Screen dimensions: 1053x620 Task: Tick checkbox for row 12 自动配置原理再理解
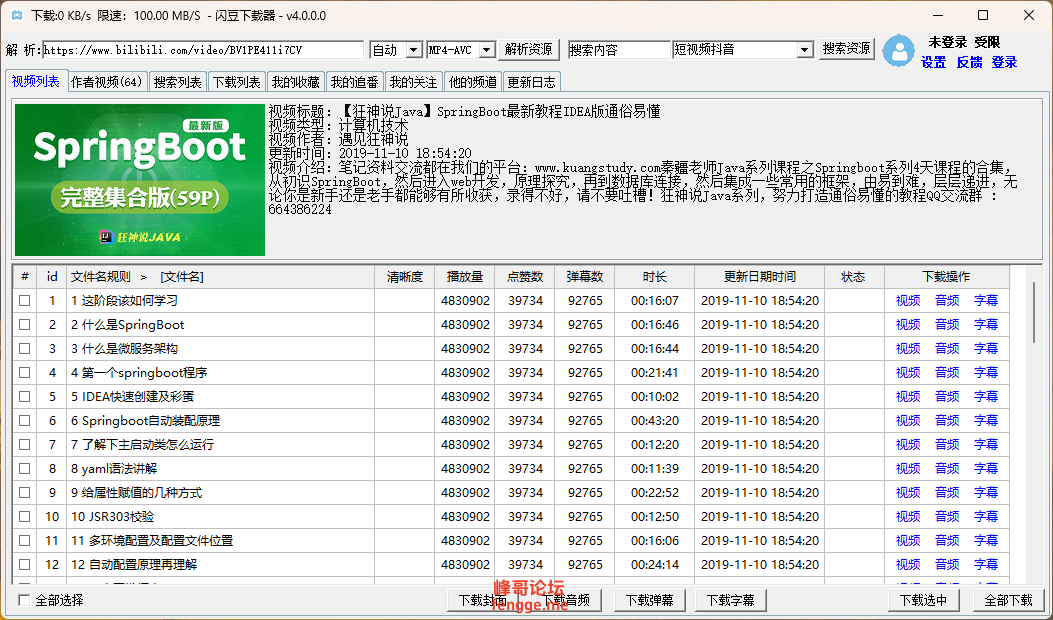coord(25,565)
